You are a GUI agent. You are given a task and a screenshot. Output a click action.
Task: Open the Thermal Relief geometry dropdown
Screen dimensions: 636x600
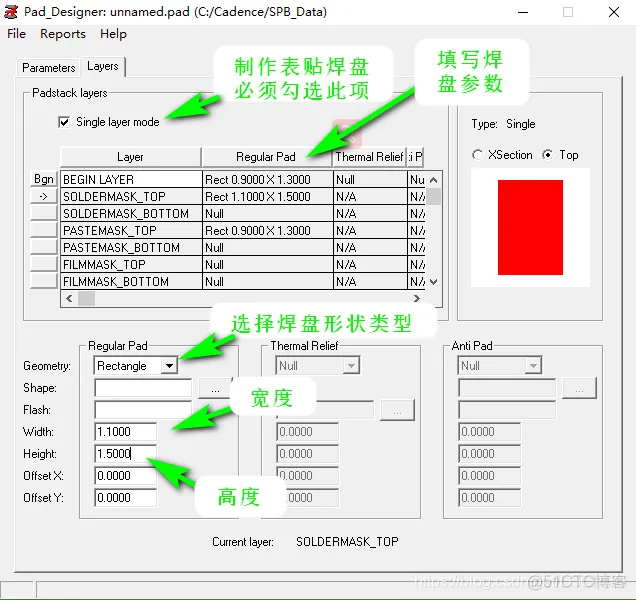click(x=351, y=366)
